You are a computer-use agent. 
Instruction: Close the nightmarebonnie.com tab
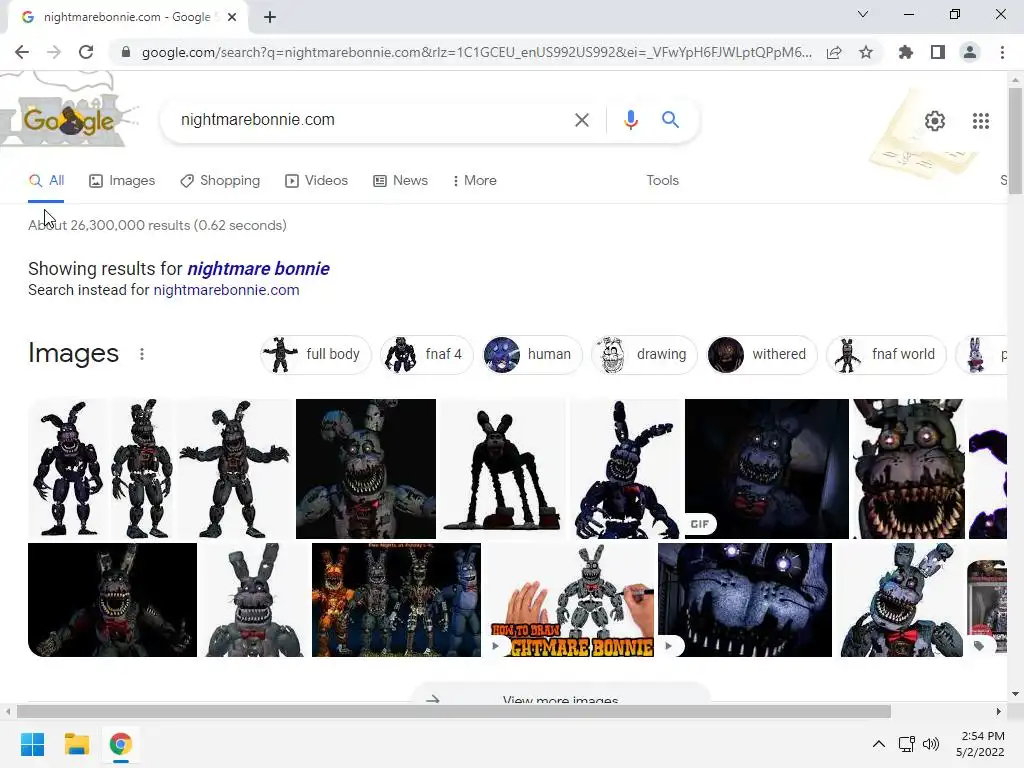point(232,17)
